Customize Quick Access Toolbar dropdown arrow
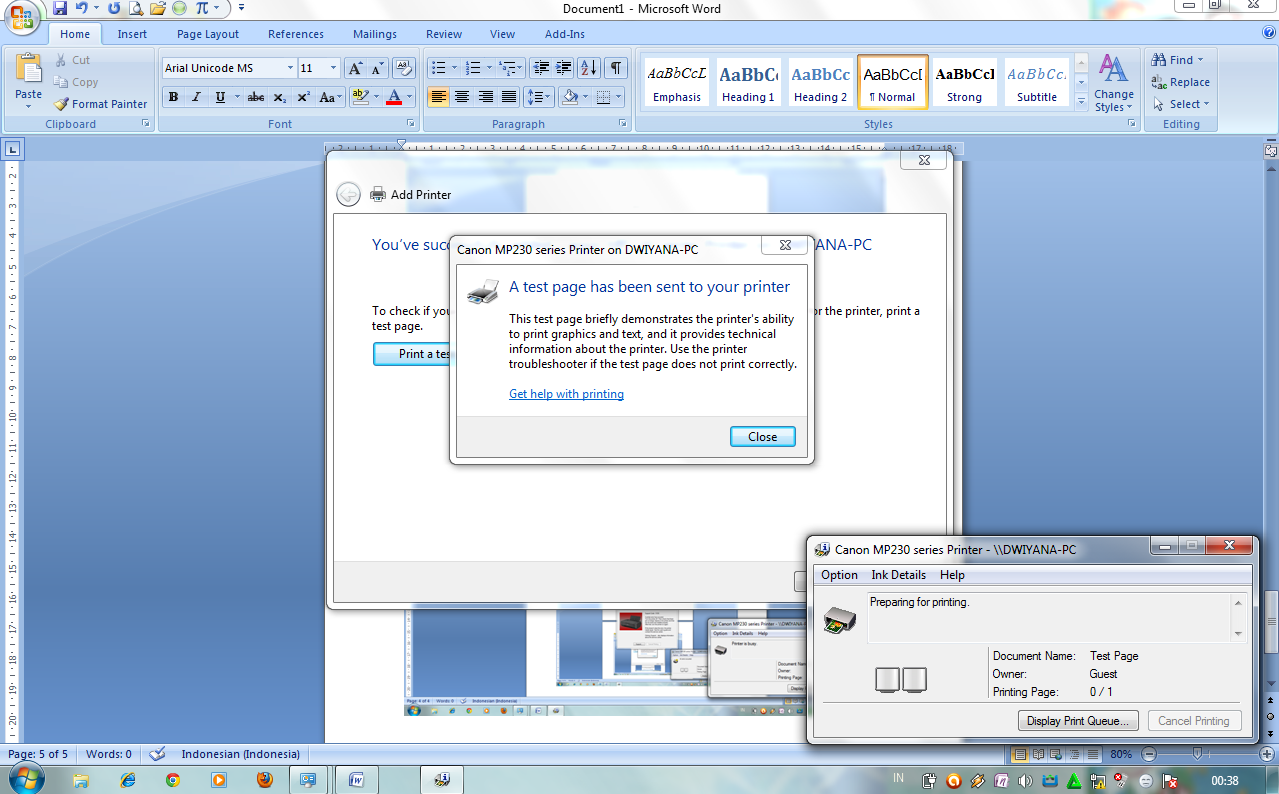The image size is (1279, 794). pos(241,8)
